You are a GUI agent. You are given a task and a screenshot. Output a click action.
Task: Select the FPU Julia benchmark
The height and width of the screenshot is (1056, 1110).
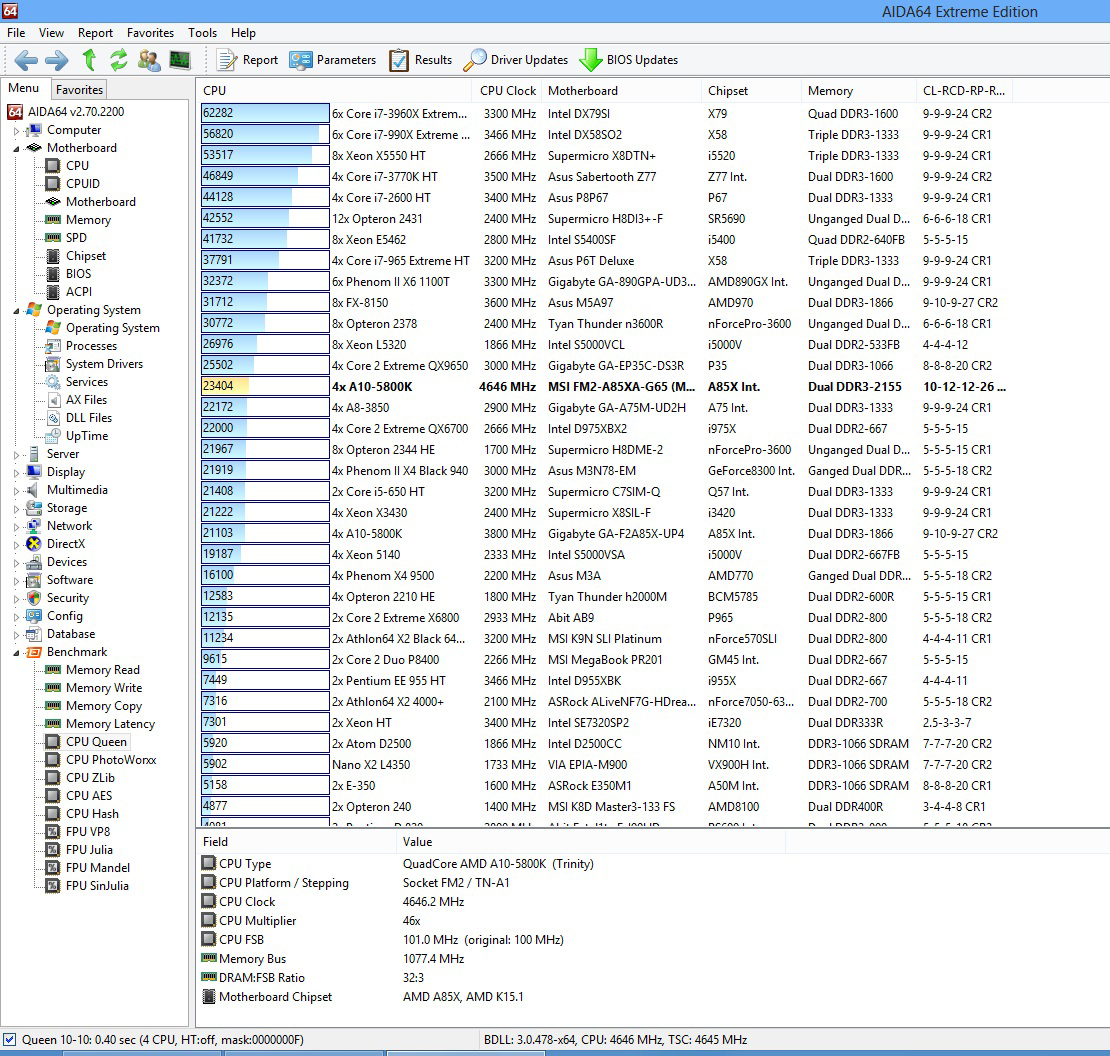click(89, 850)
